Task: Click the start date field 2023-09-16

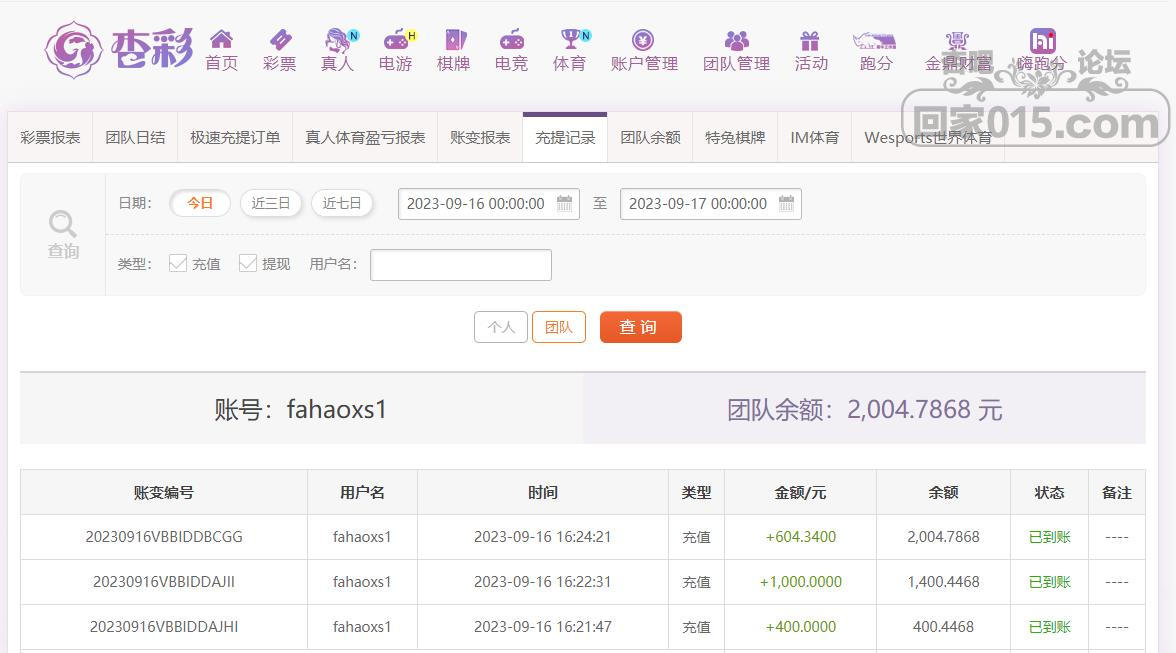Action: [x=488, y=204]
